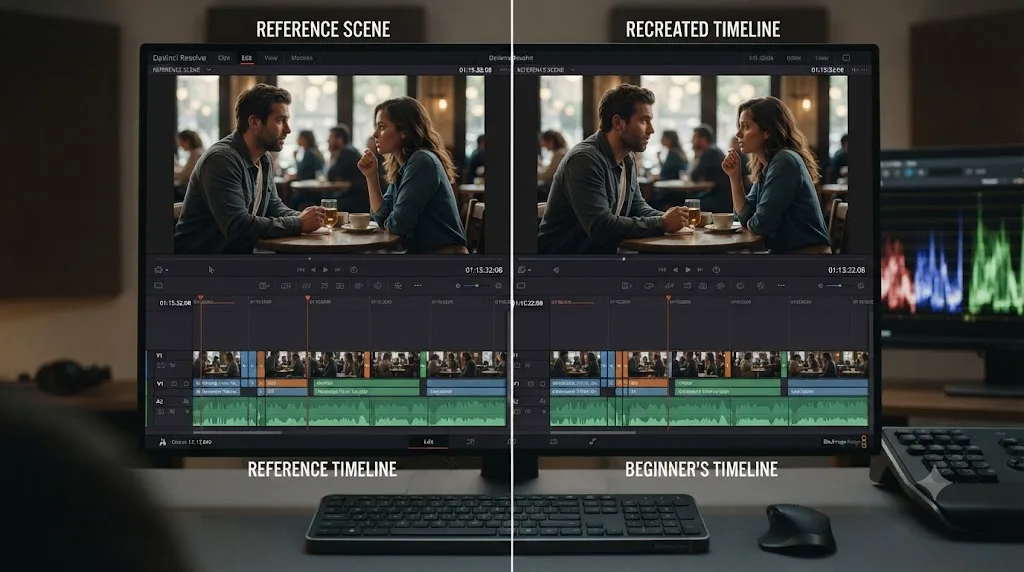Click the A2 track label in reference timeline

[159, 402]
